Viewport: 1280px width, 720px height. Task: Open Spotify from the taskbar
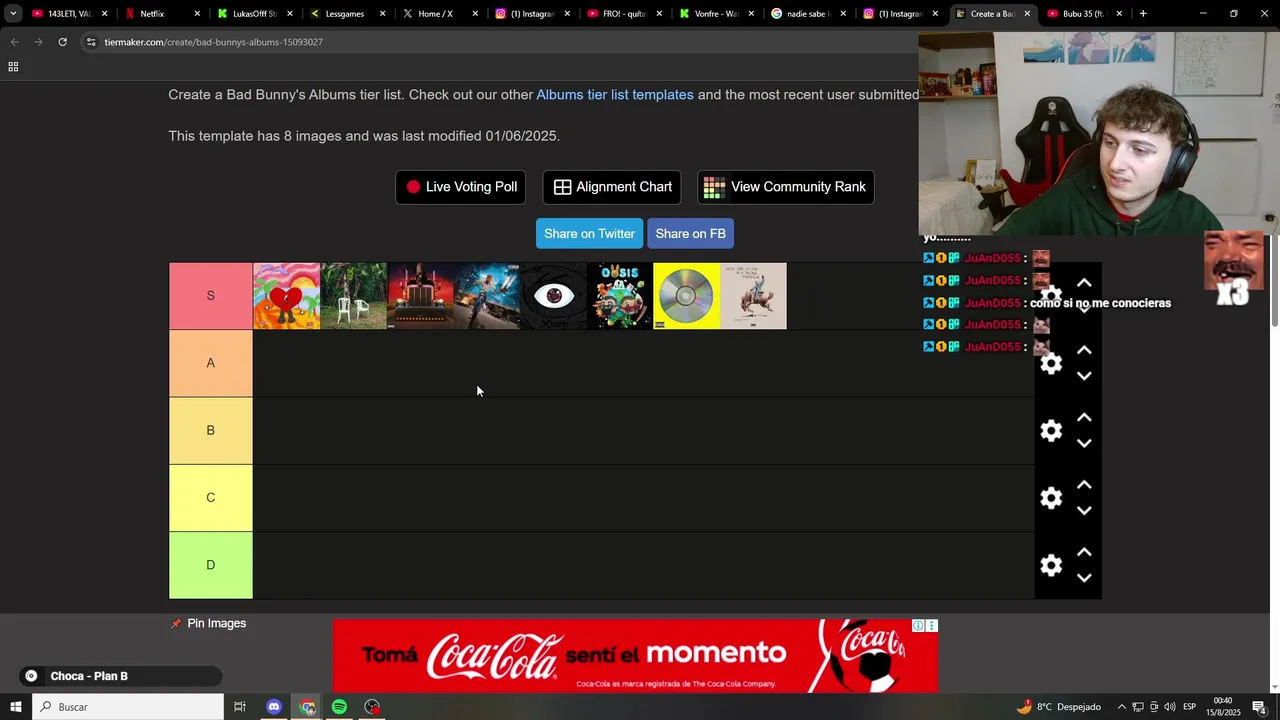(339, 707)
